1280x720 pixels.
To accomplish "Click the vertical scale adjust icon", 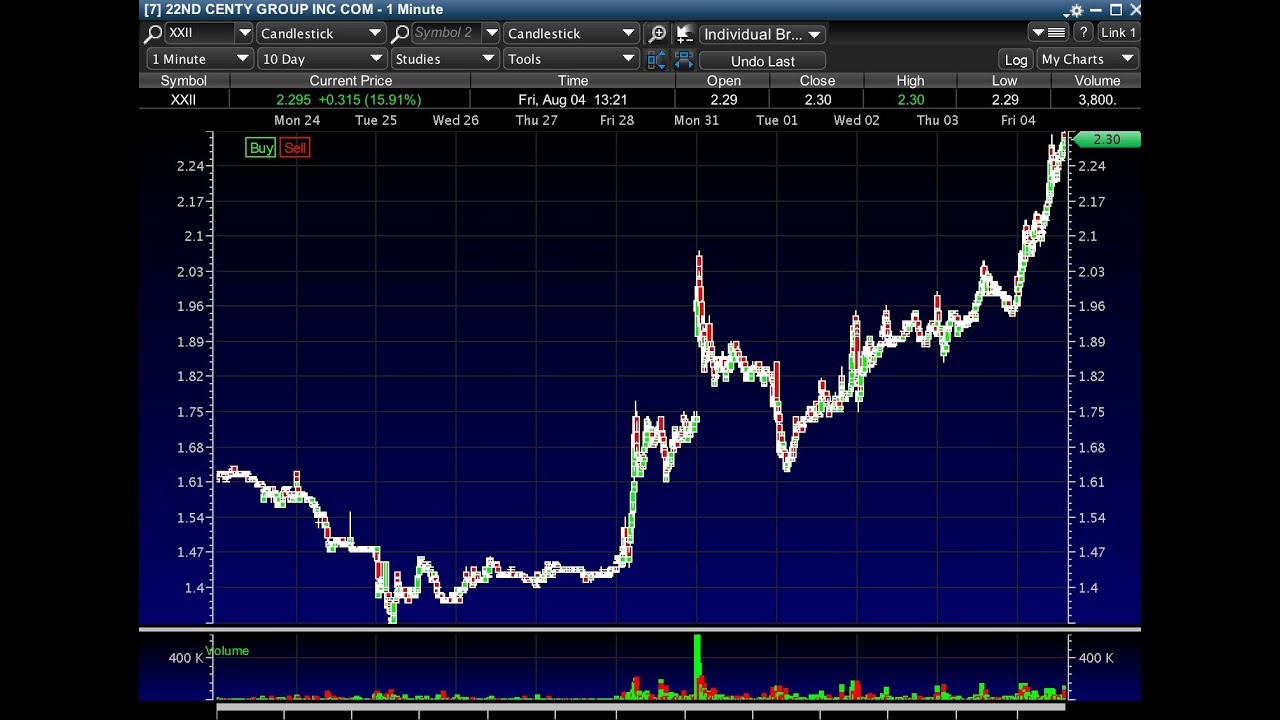I will click(x=656, y=60).
